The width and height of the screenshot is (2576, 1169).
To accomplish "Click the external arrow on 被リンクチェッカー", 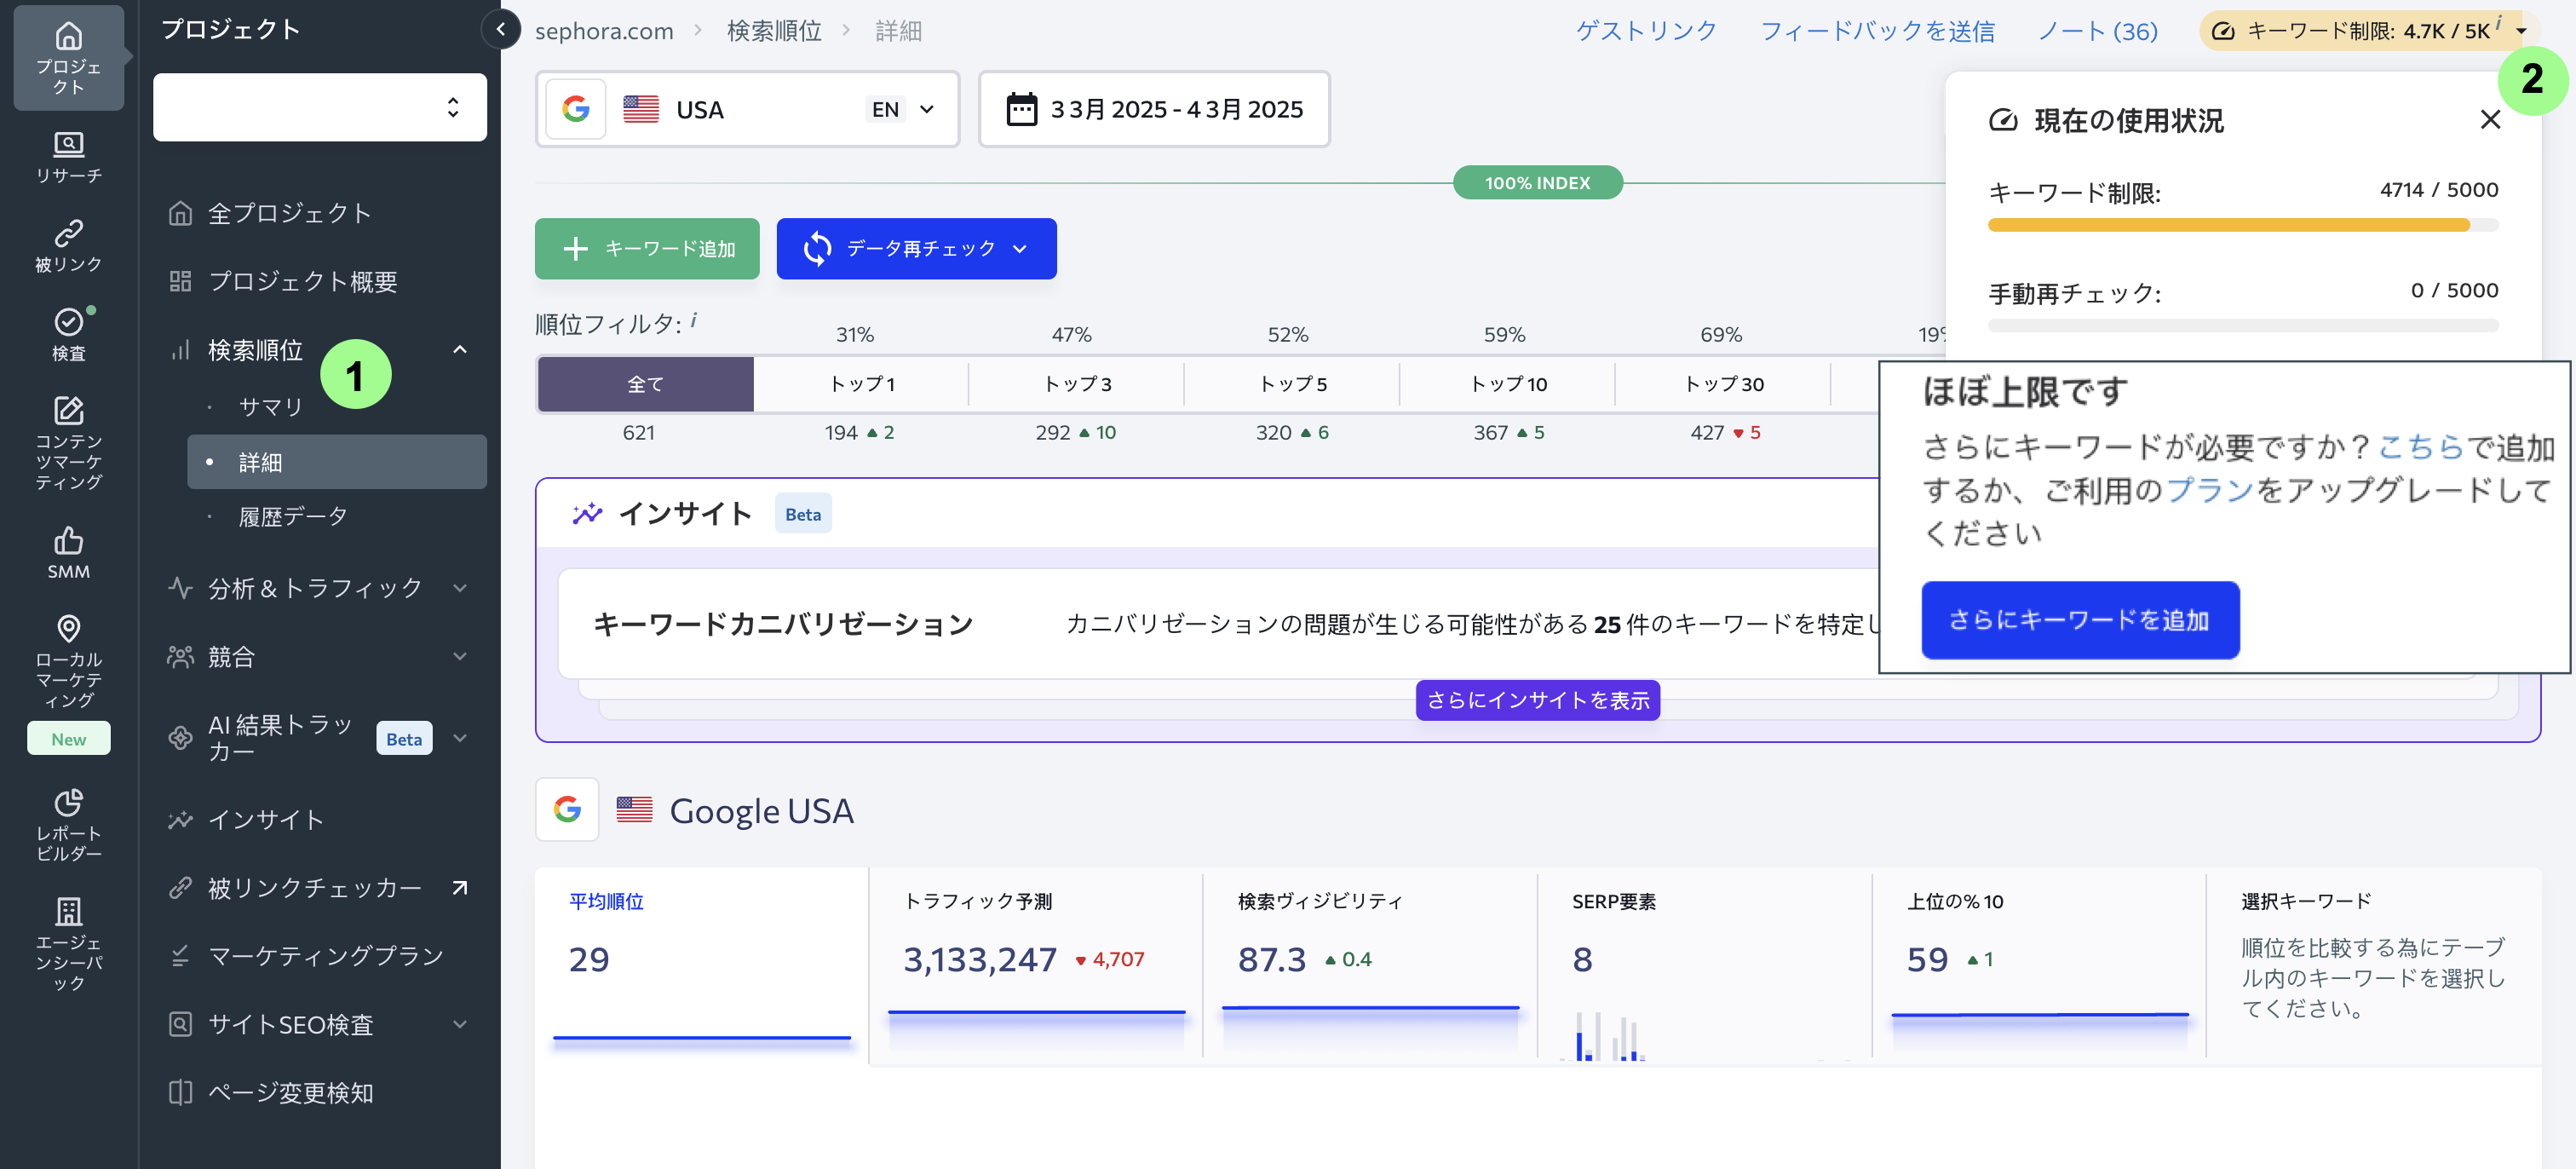I will point(460,888).
